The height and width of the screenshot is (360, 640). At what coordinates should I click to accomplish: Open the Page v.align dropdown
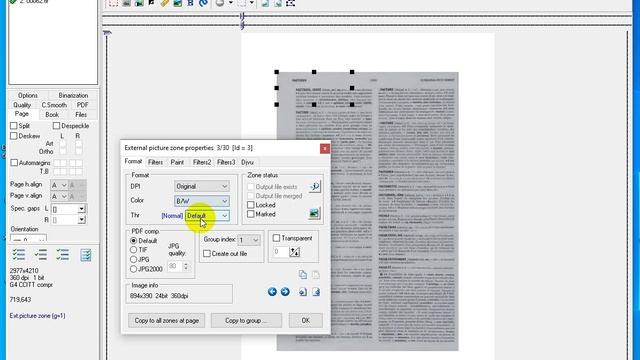tap(59, 196)
